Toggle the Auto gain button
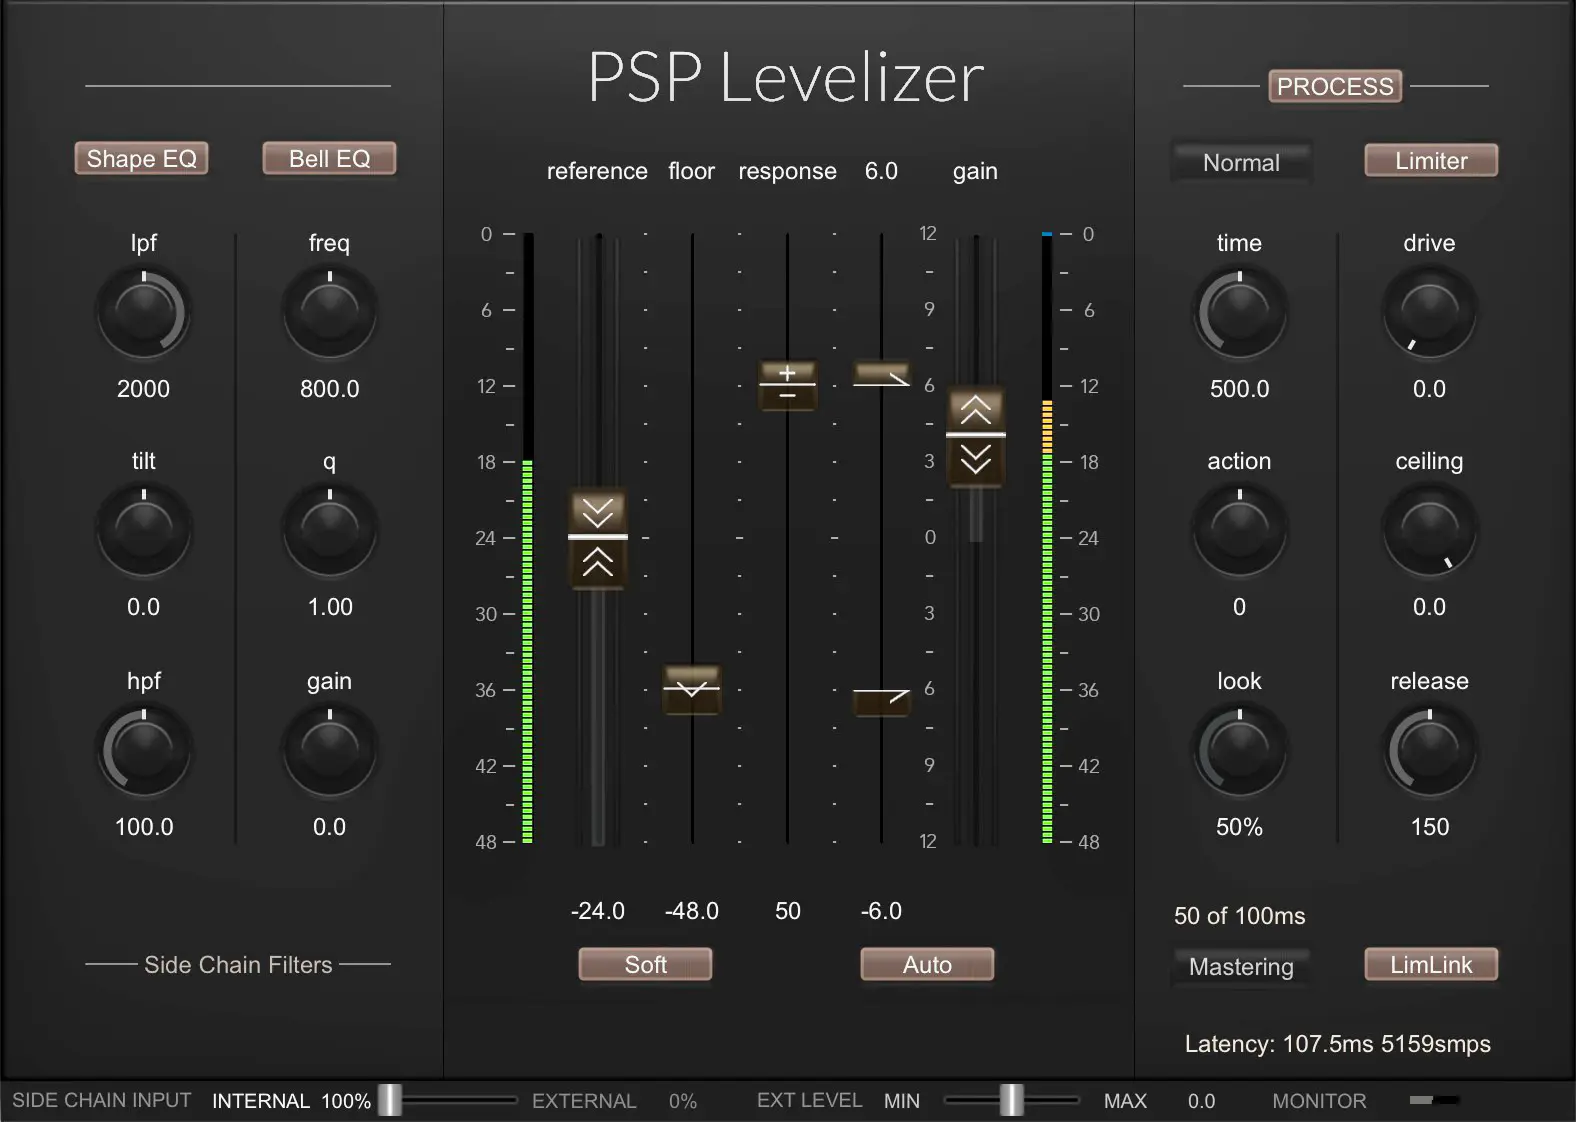Image resolution: width=1576 pixels, height=1122 pixels. [927, 964]
